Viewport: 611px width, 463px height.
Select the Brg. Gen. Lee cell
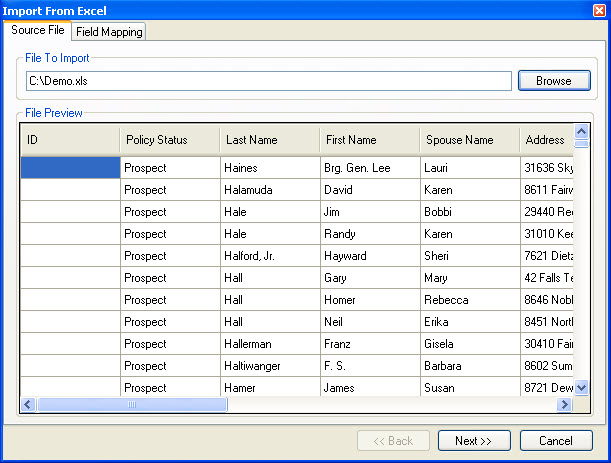point(371,168)
